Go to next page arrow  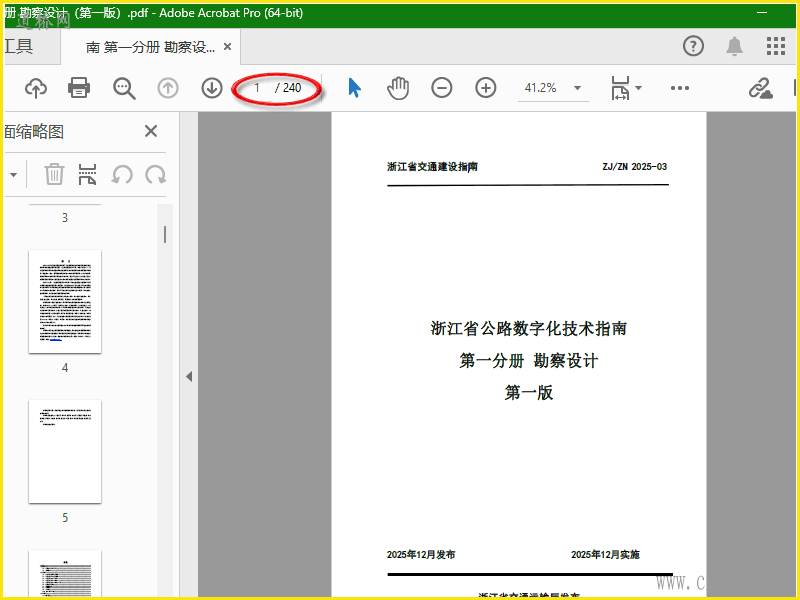(x=212, y=88)
